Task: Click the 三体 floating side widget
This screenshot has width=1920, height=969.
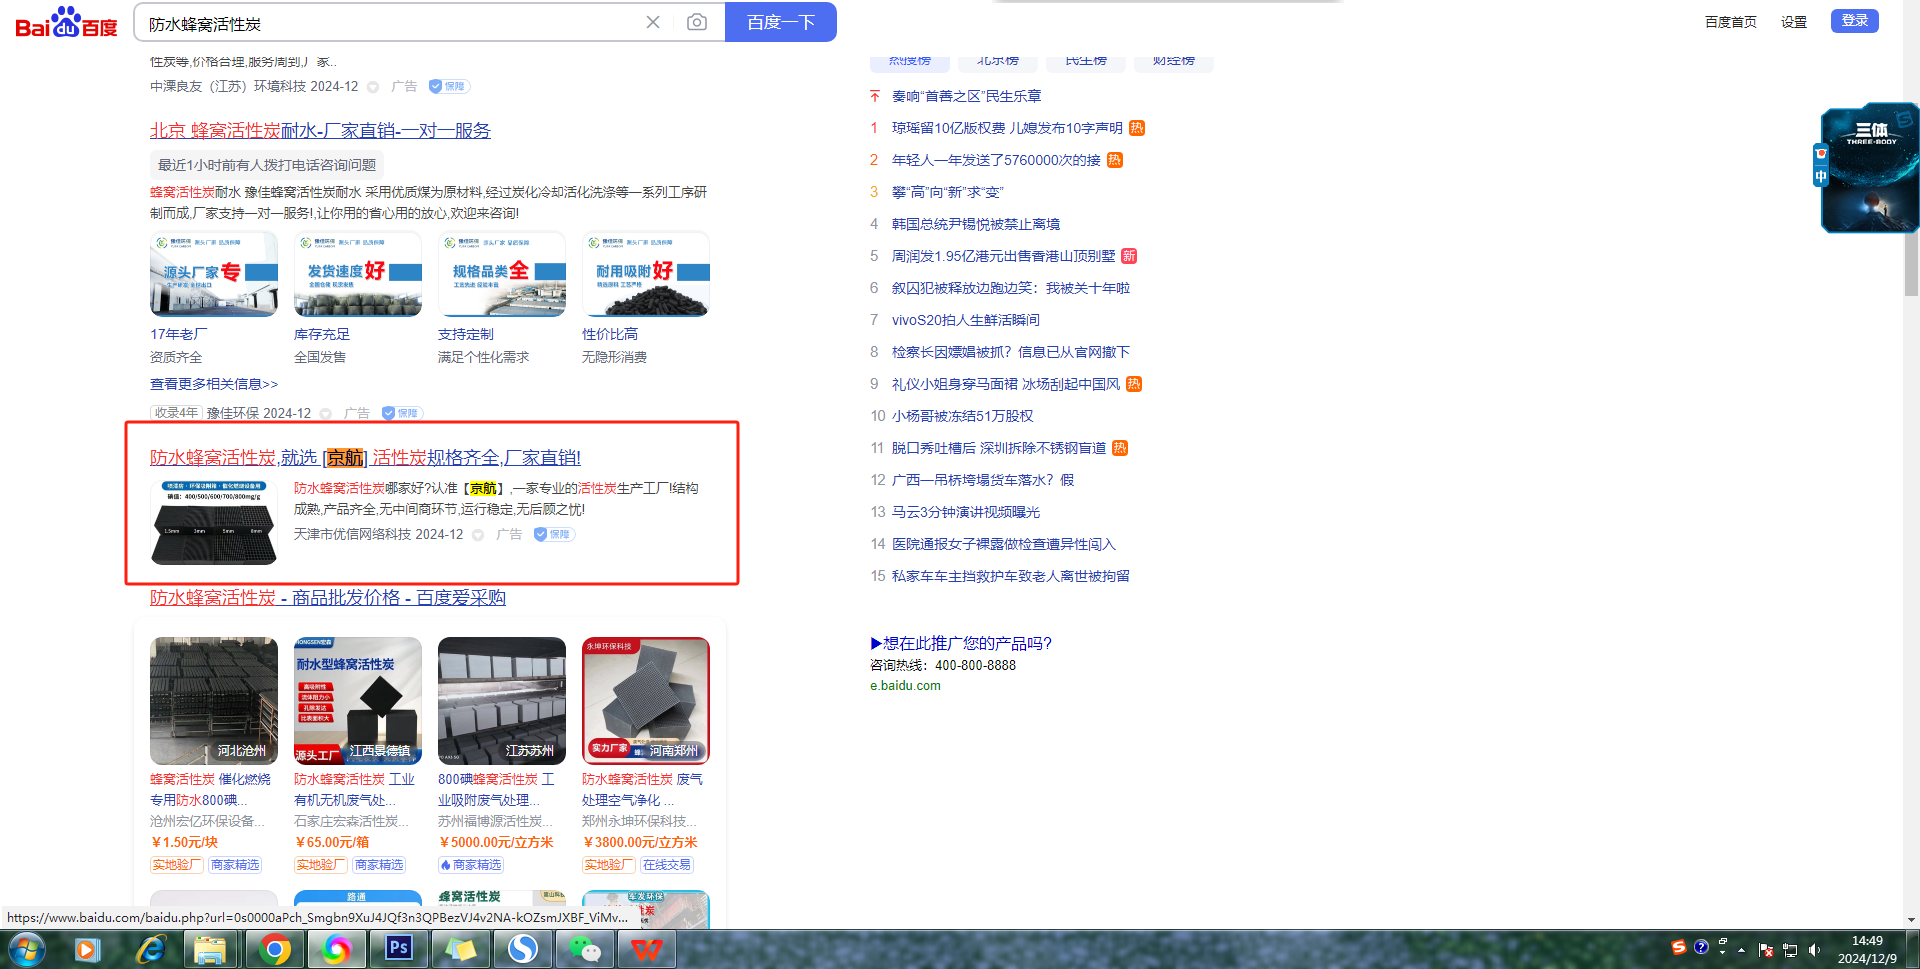Action: pyautogui.click(x=1869, y=168)
